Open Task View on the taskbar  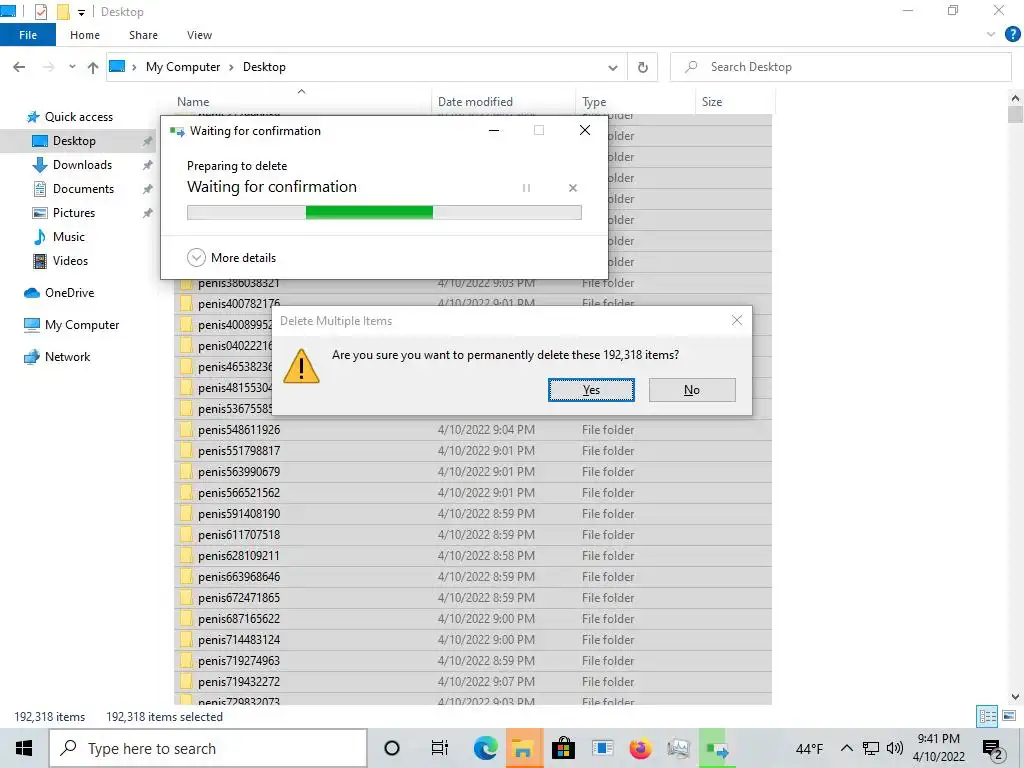pyautogui.click(x=440, y=748)
